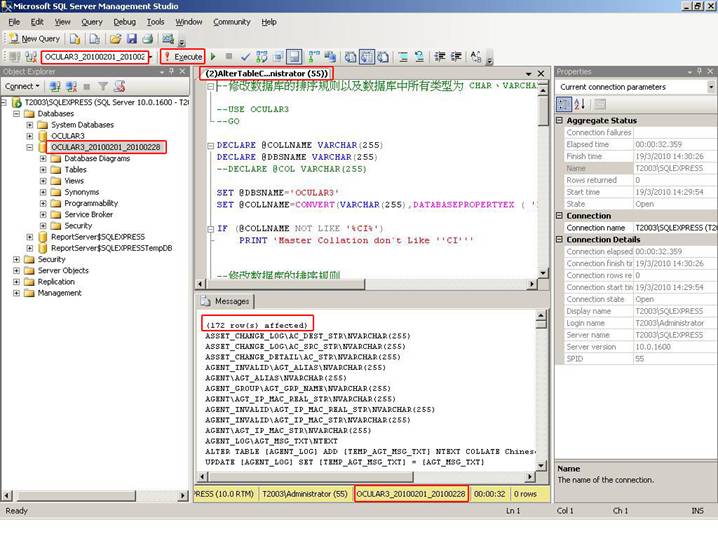Expand the OCULAR3 database node

point(30,136)
